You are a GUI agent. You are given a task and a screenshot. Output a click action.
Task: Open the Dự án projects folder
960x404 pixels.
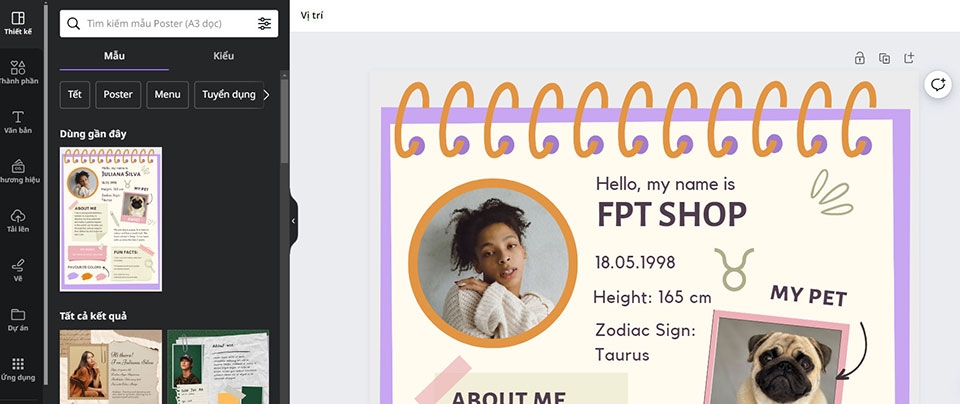tap(18, 320)
